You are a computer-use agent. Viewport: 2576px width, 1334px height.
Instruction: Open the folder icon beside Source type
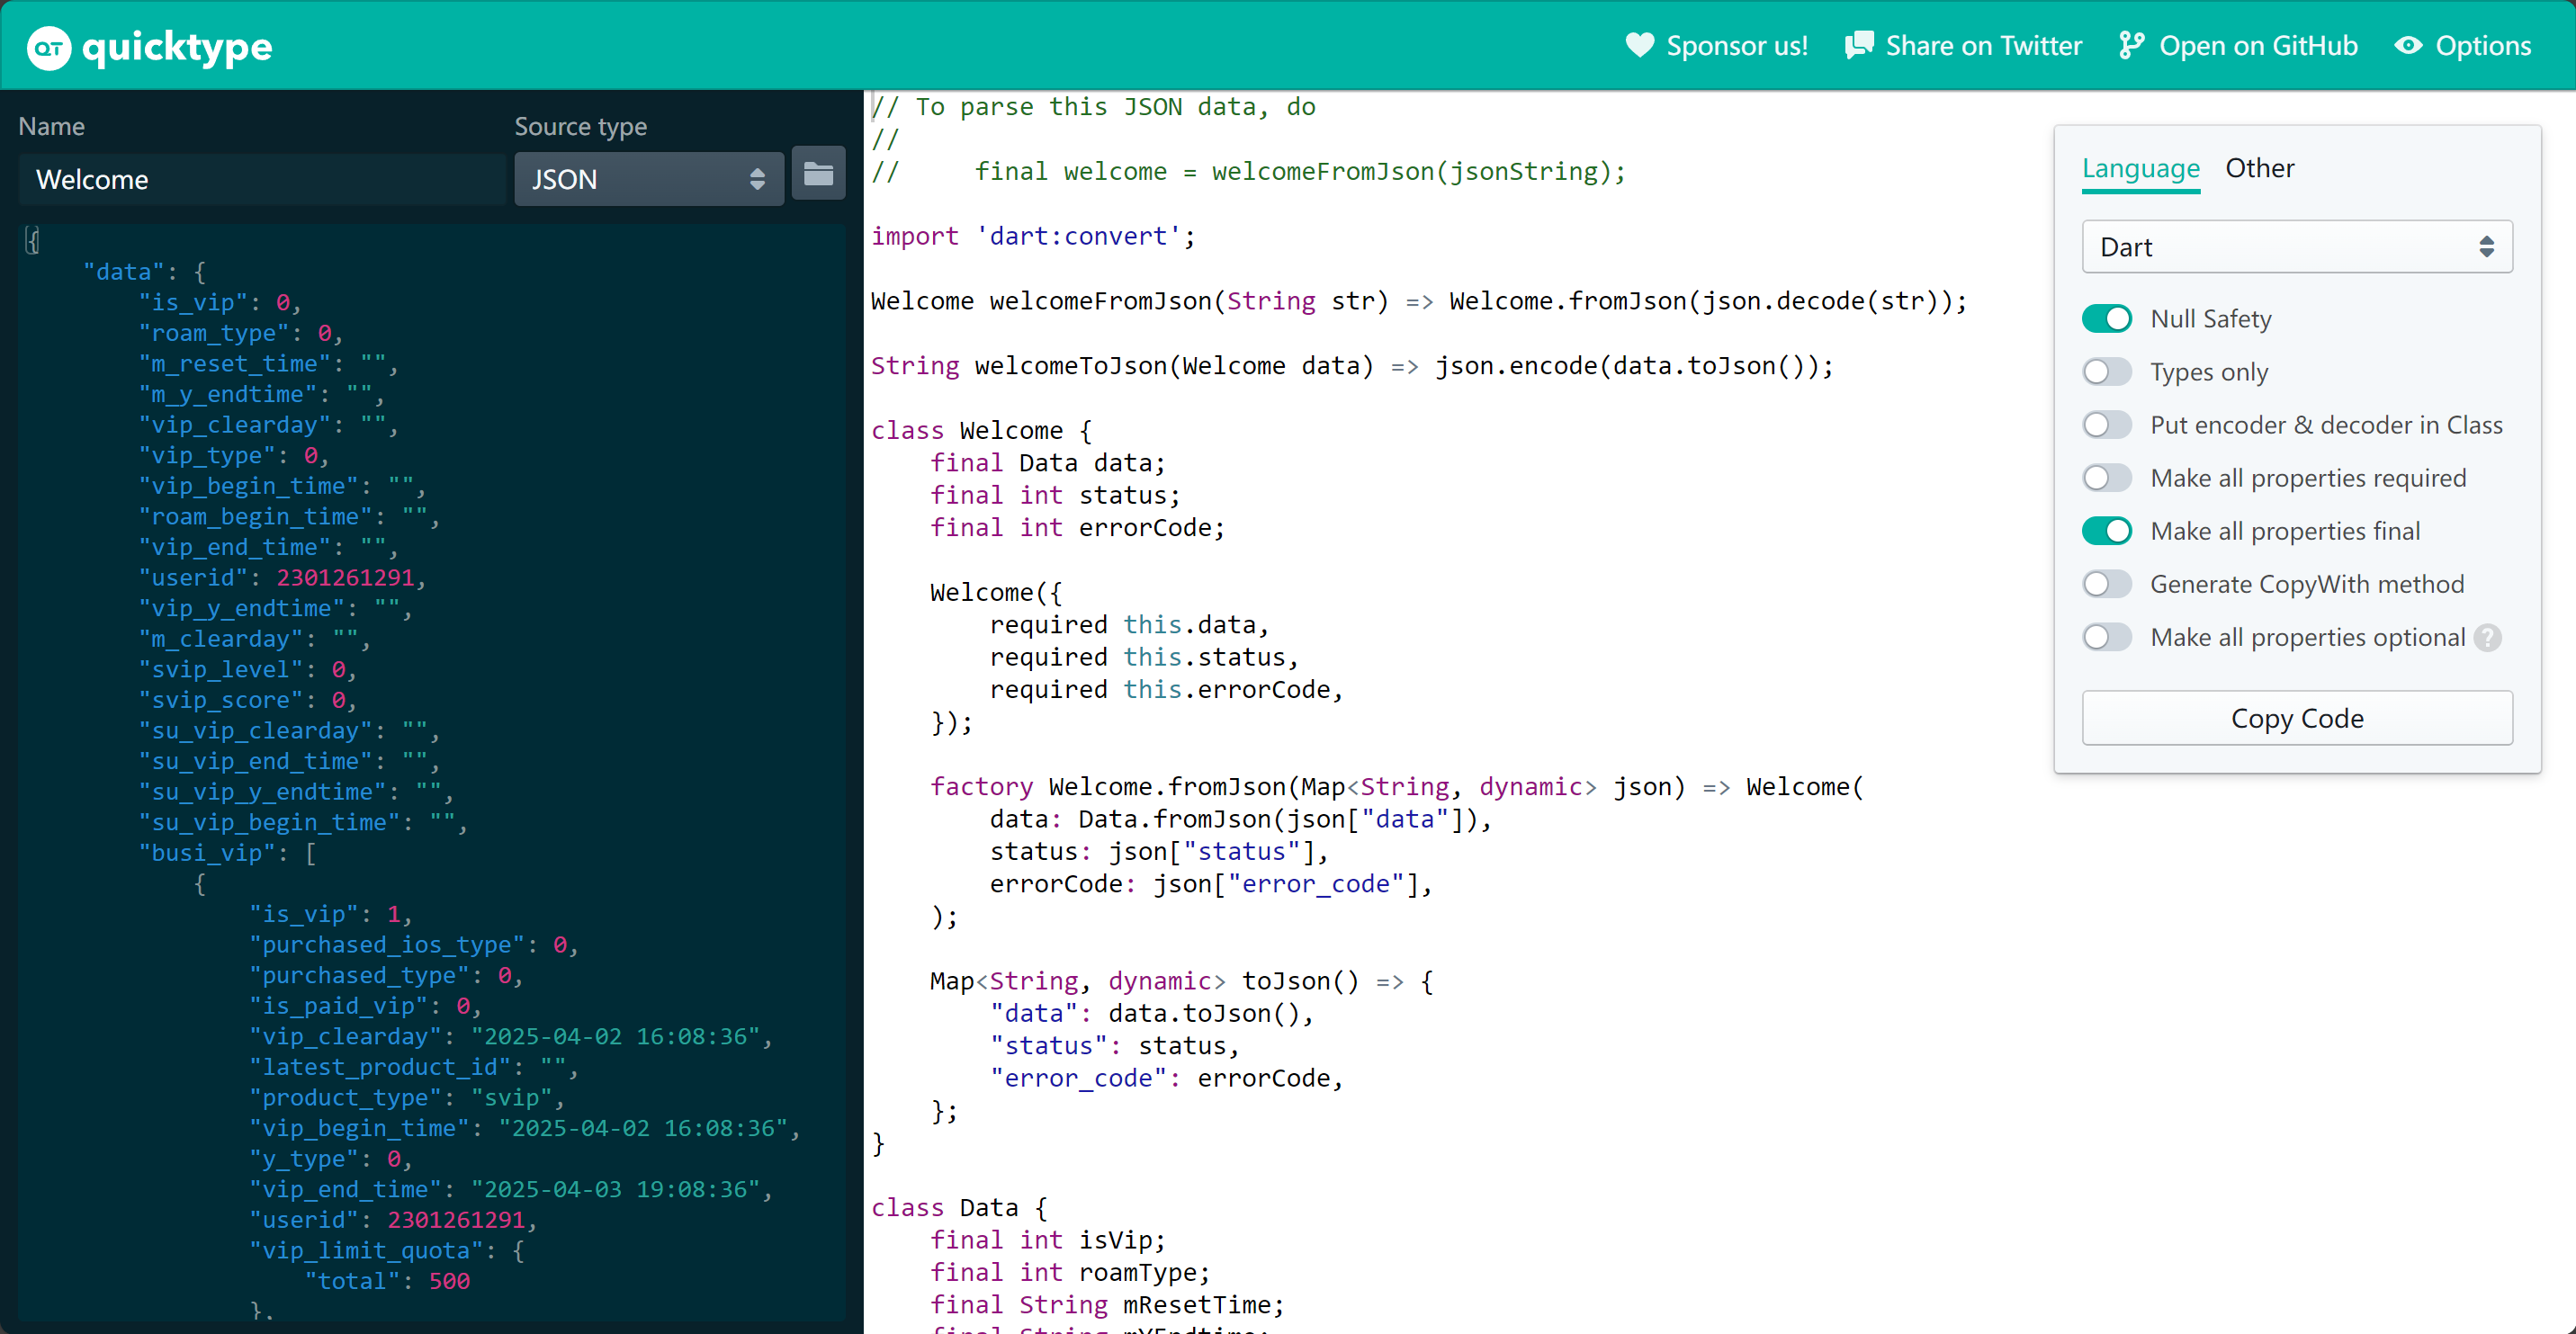coord(818,175)
